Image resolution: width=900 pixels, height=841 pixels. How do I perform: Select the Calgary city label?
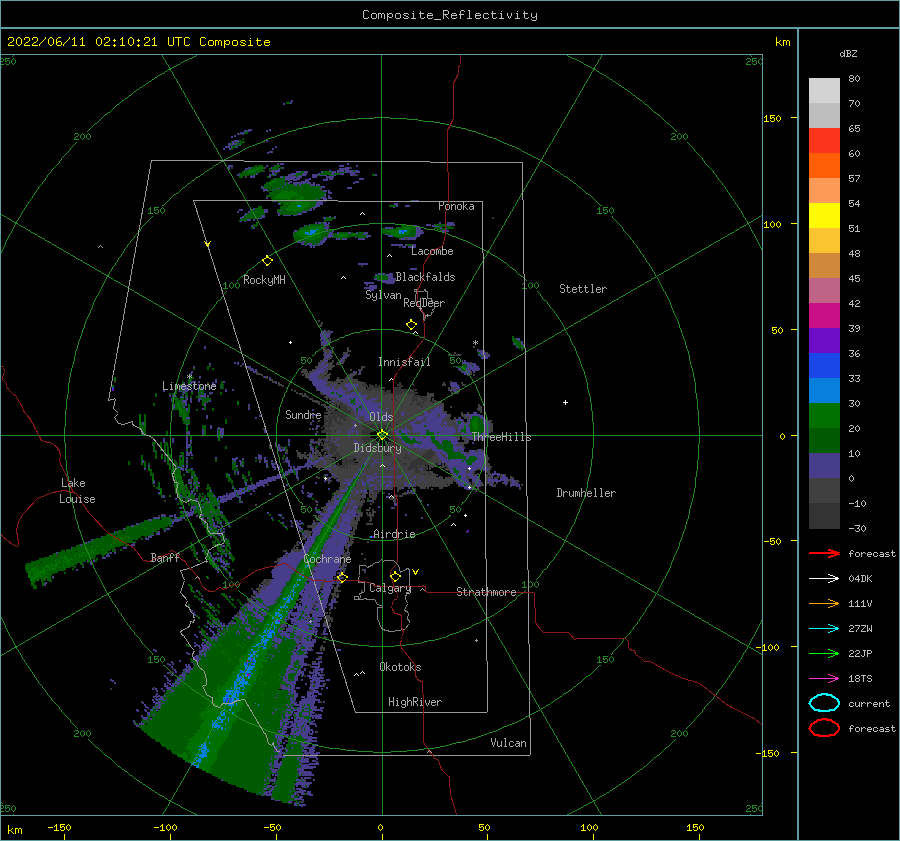390,588
